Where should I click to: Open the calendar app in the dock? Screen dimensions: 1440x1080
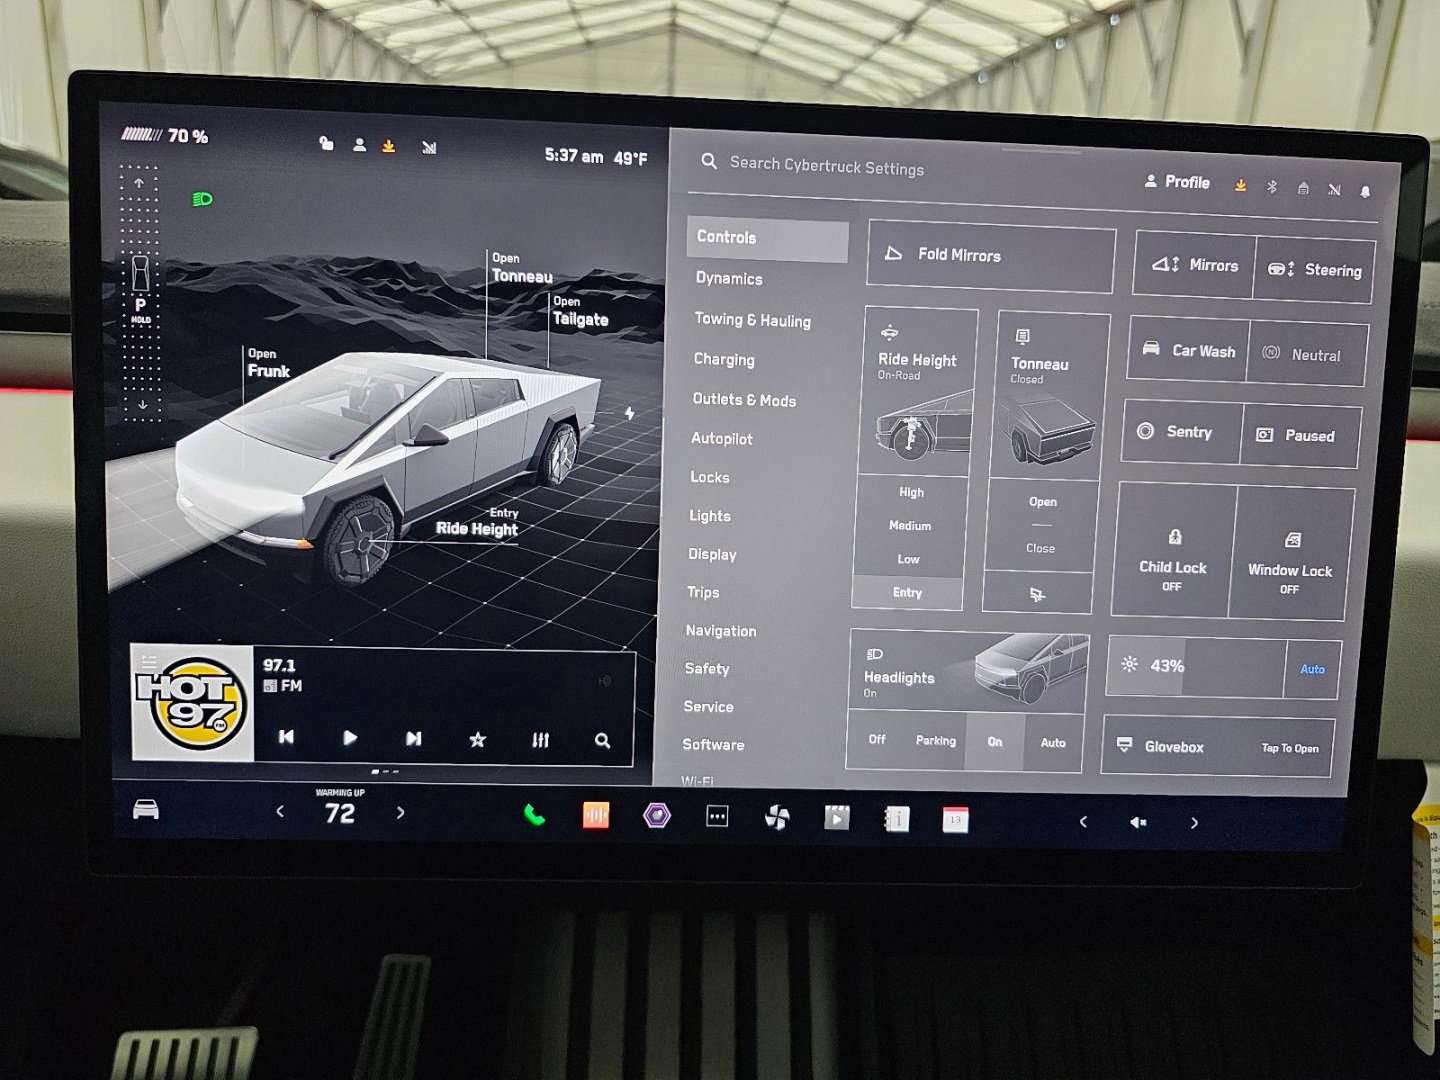955,821
